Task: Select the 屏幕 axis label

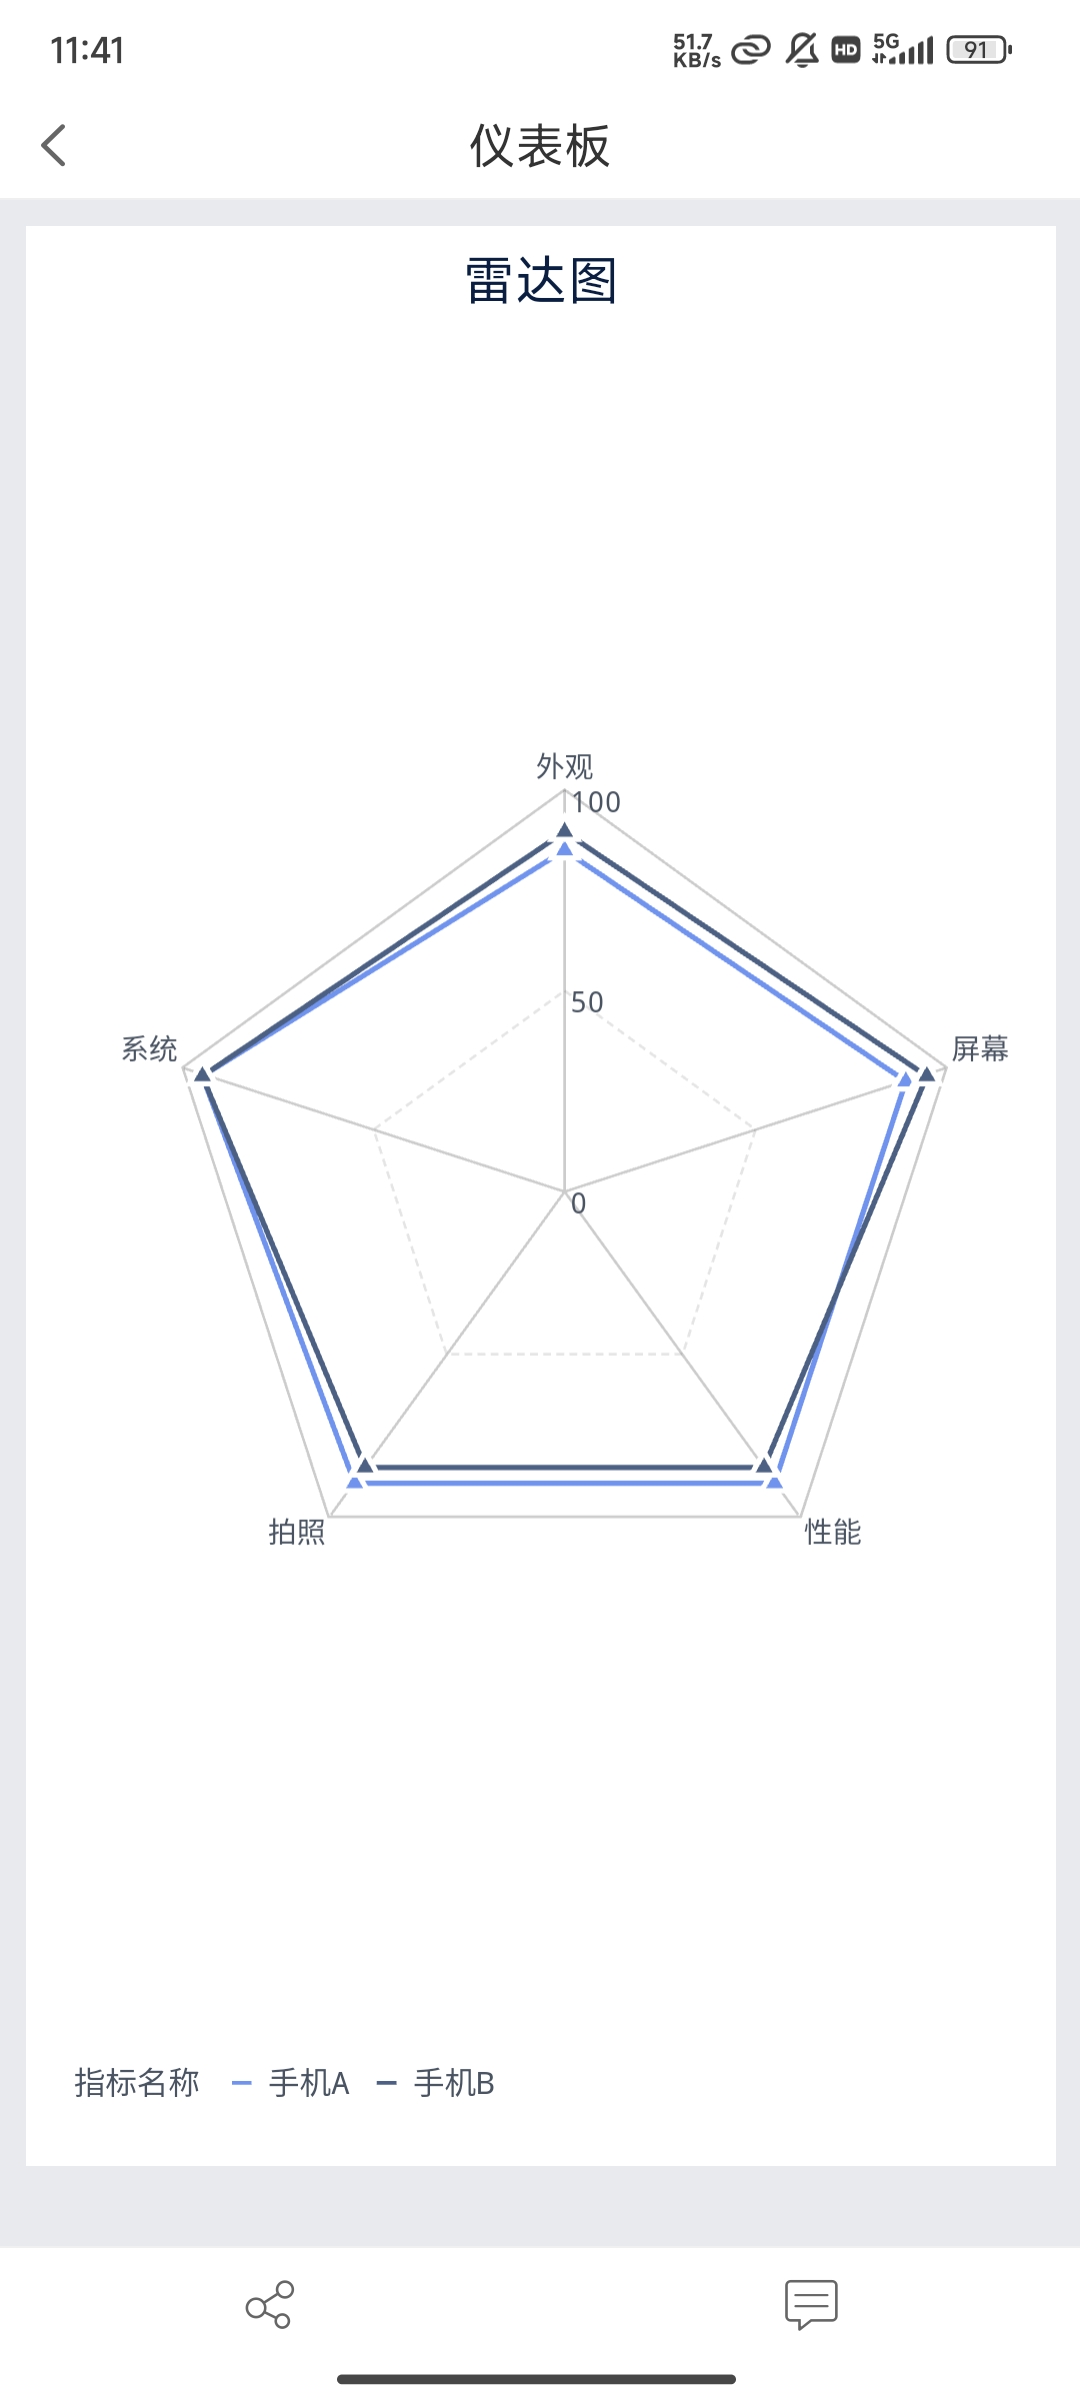Action: pyautogui.click(x=980, y=1049)
